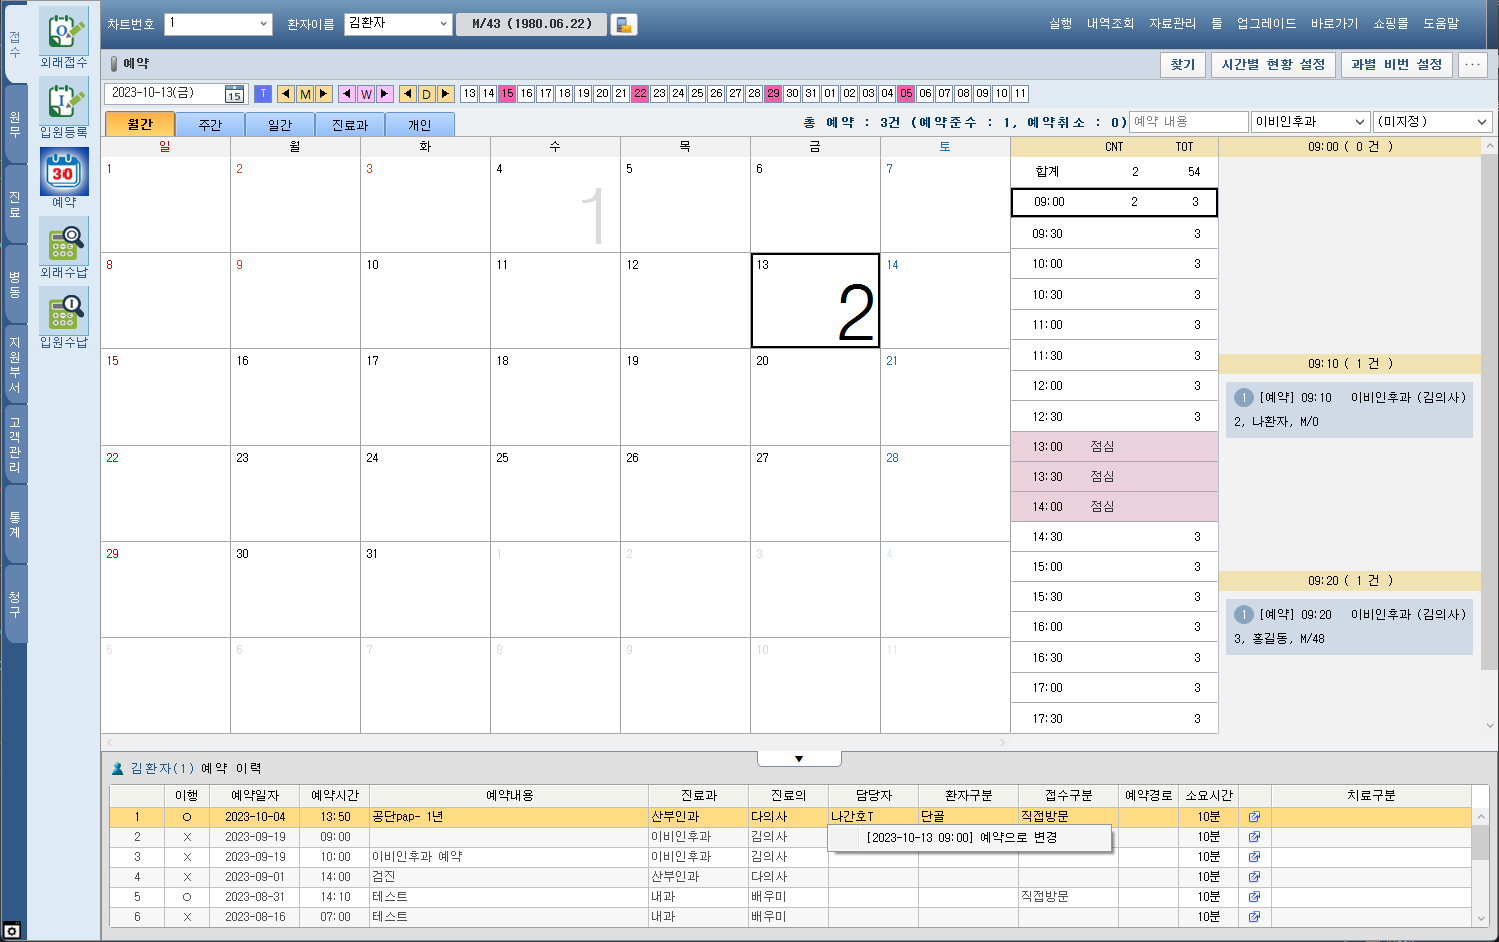This screenshot has height=942, width=1499.
Task: Open the date picker calendar icon
Action: (x=234, y=94)
